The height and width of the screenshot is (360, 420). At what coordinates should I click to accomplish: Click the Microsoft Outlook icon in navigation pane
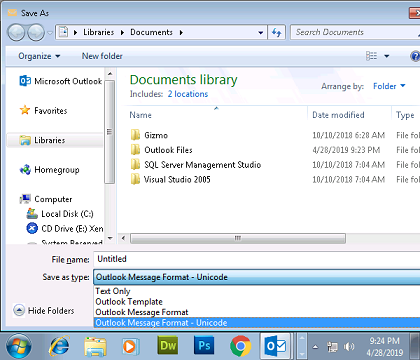click(25, 81)
